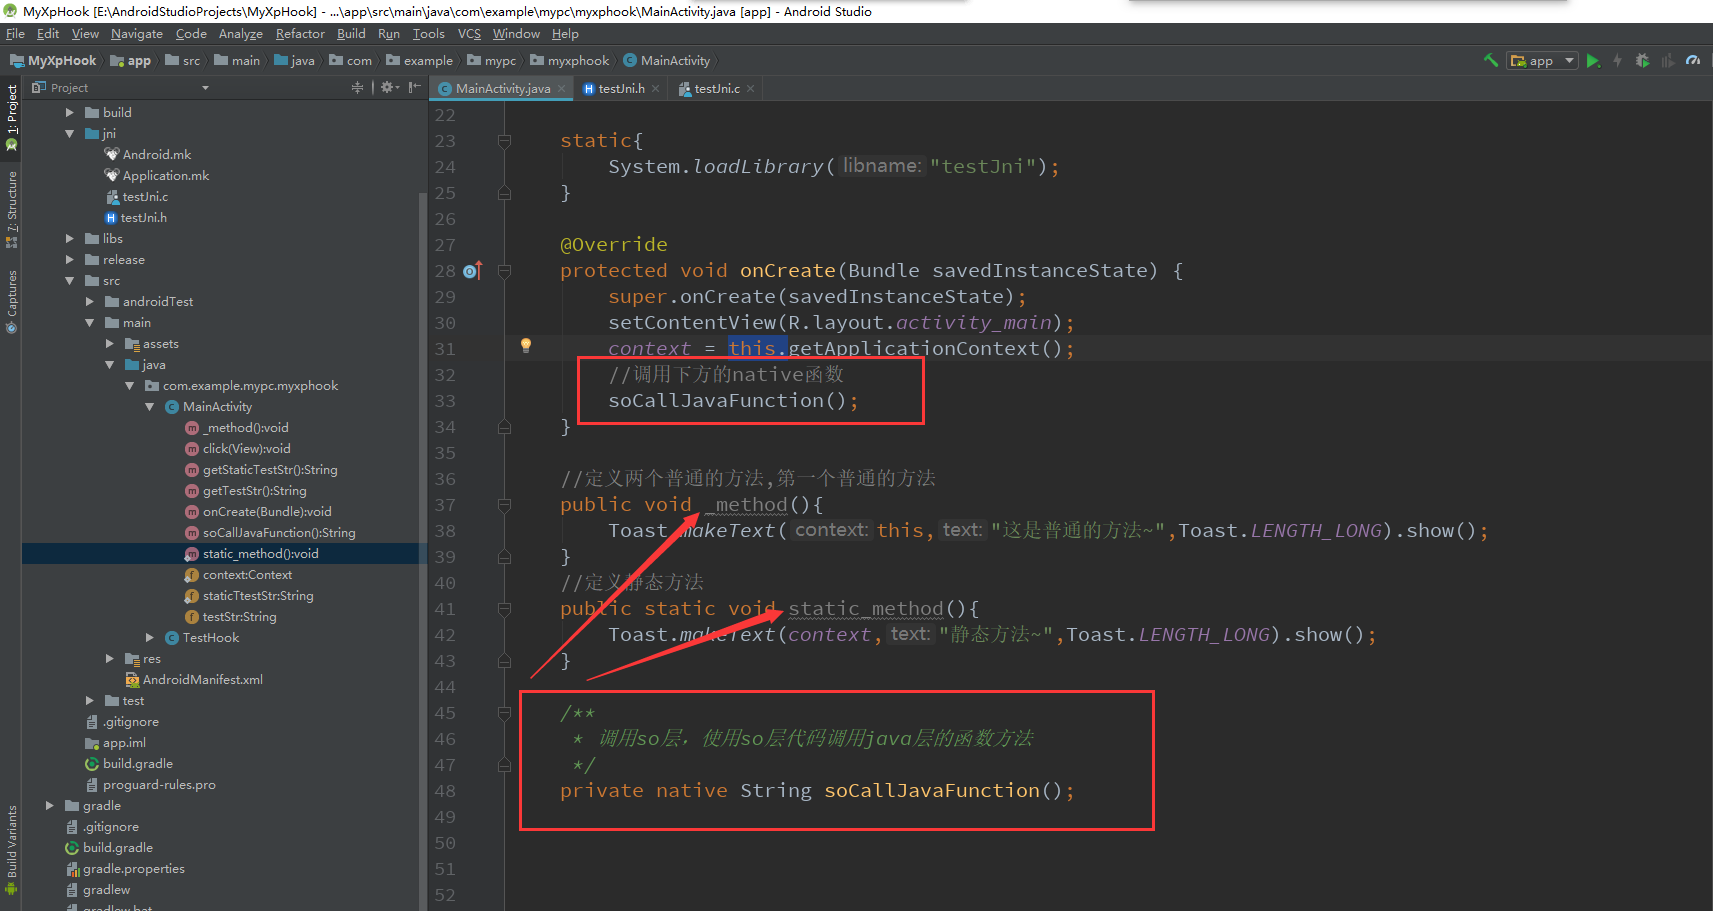Expand the build folder
Image resolution: width=1713 pixels, height=911 pixels.
tap(70, 112)
